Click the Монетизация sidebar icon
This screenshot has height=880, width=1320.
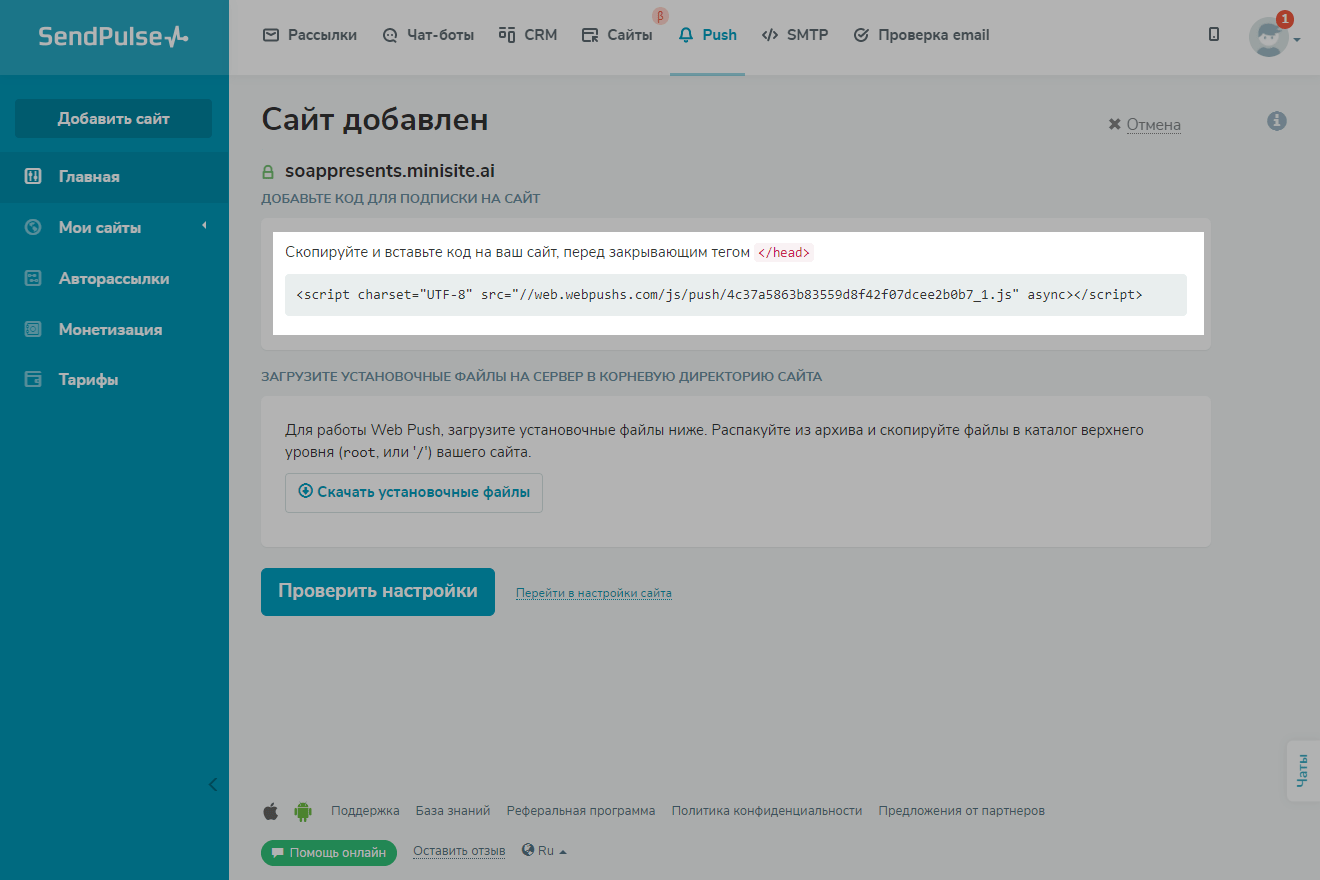[33, 329]
